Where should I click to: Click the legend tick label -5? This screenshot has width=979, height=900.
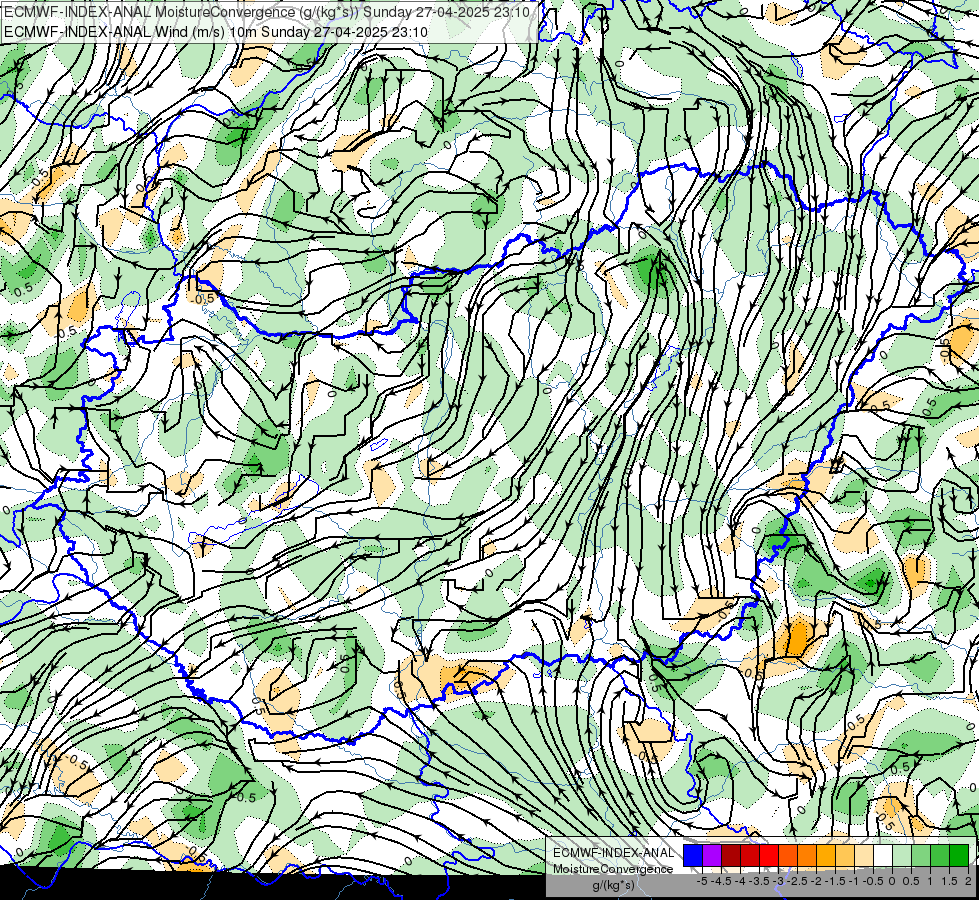[x=702, y=881]
